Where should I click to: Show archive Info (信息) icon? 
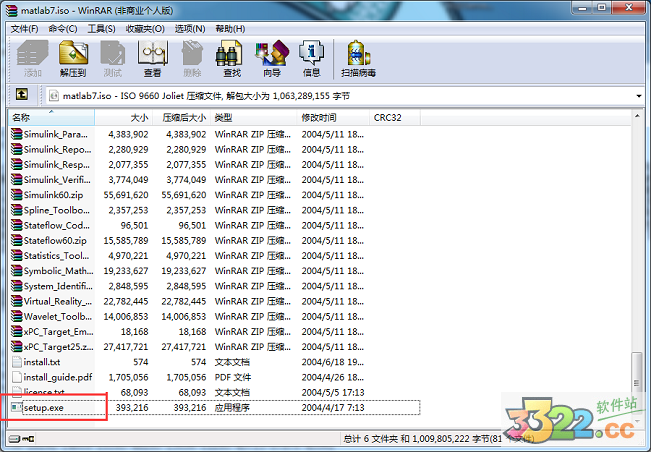(x=311, y=54)
